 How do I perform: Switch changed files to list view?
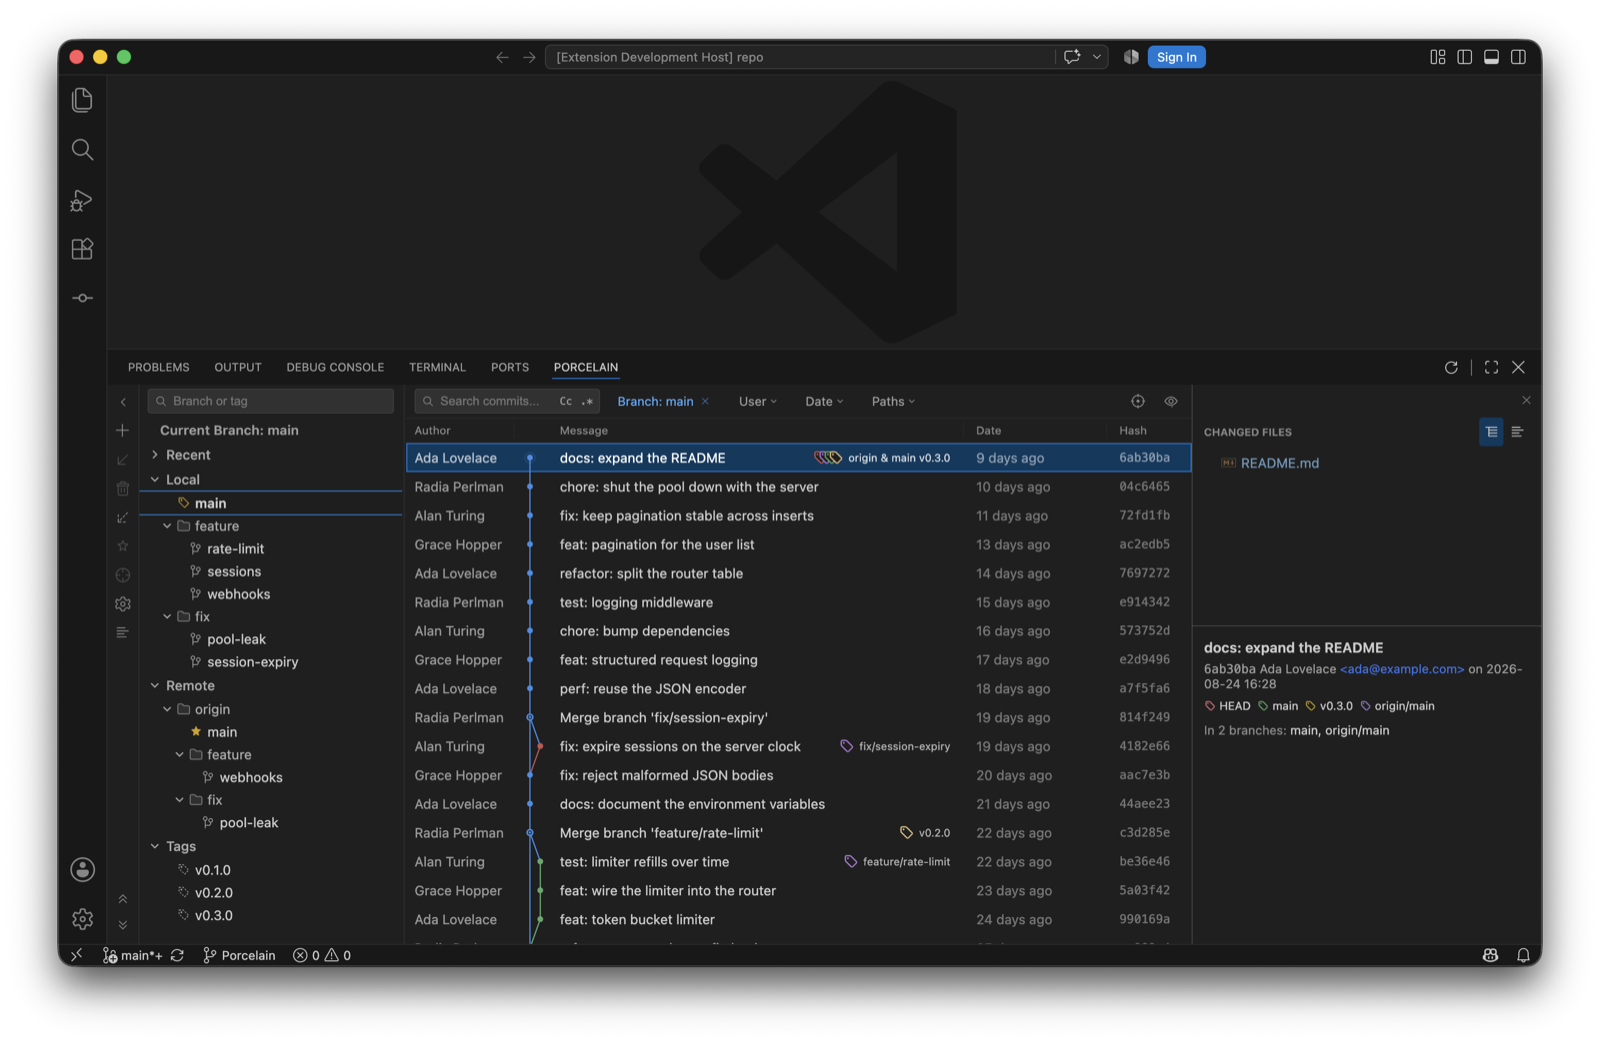tap(1517, 432)
